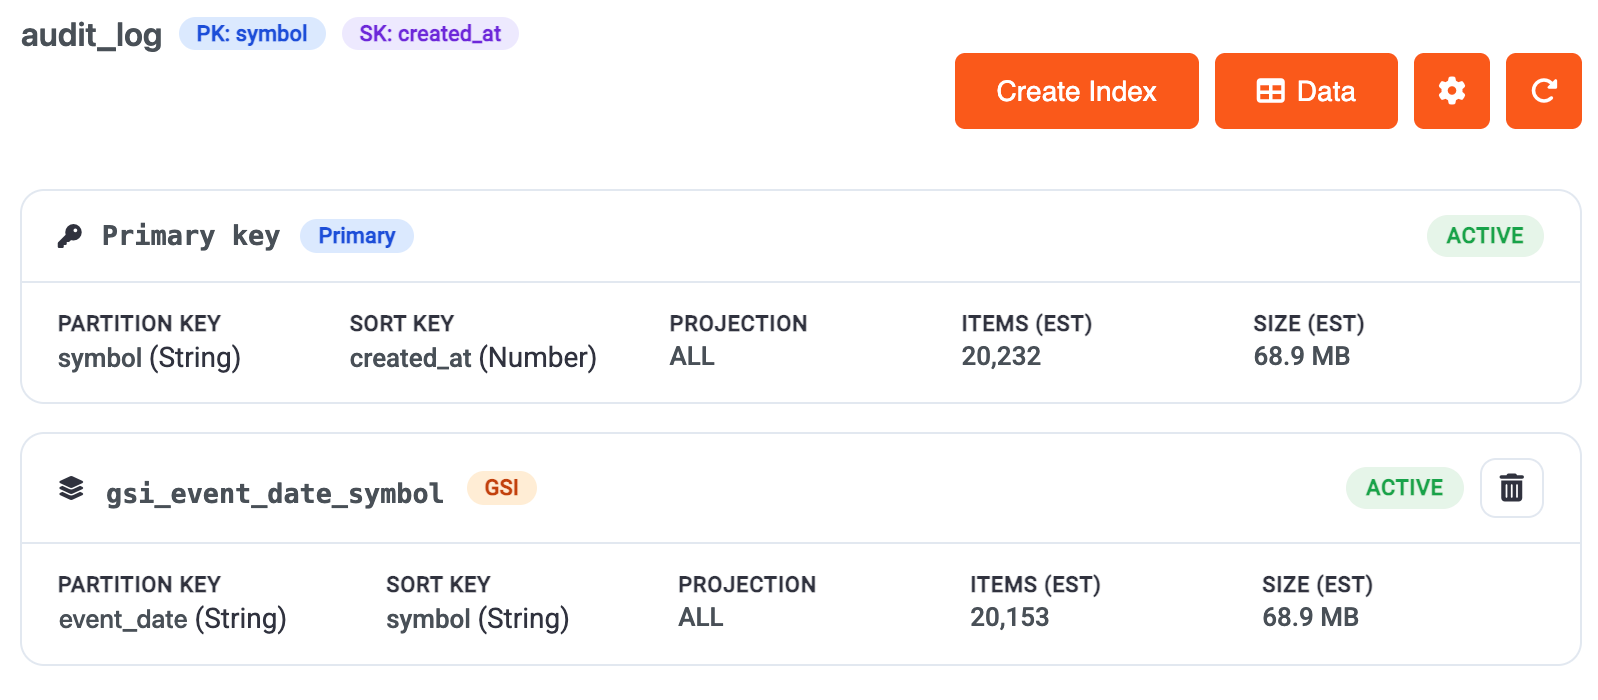
Task: Open the Data view button
Action: (1306, 91)
